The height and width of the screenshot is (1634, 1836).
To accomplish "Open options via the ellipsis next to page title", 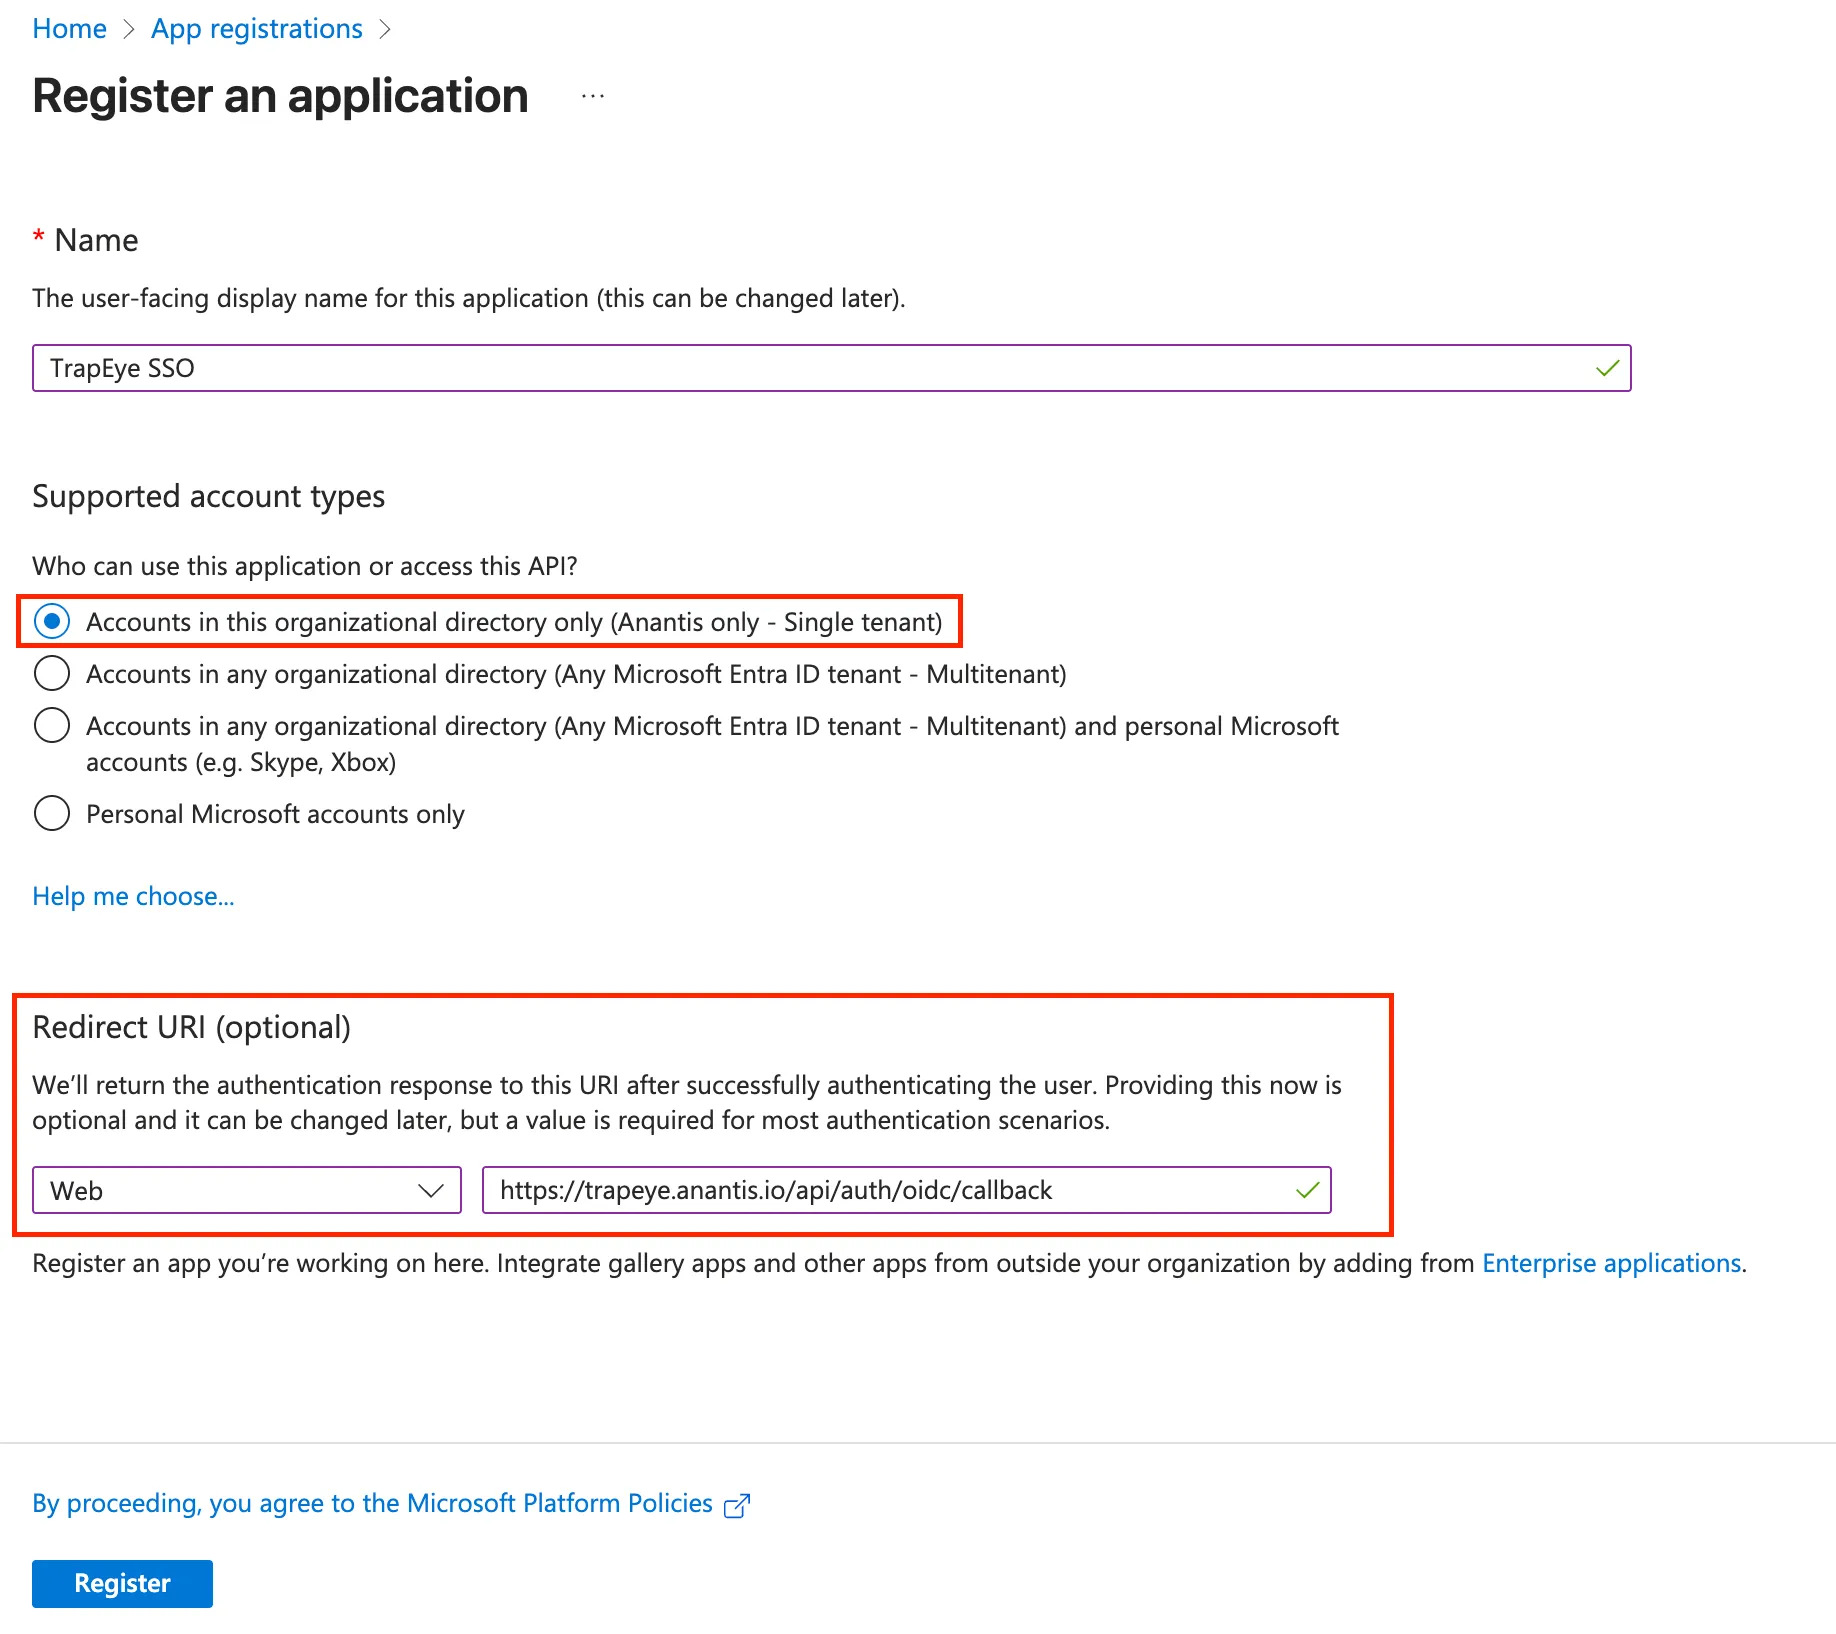I will pyautogui.click(x=592, y=96).
